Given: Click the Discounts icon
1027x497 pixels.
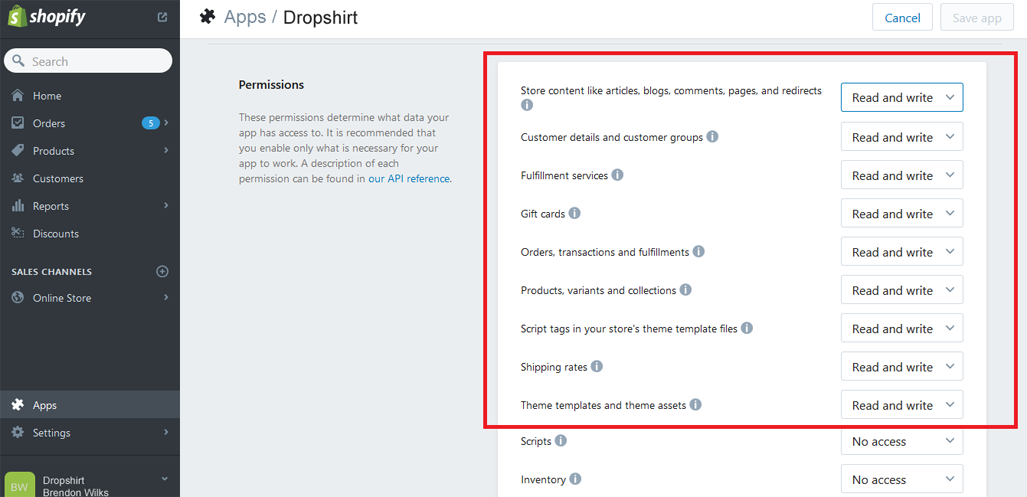Looking at the screenshot, I should (x=18, y=233).
